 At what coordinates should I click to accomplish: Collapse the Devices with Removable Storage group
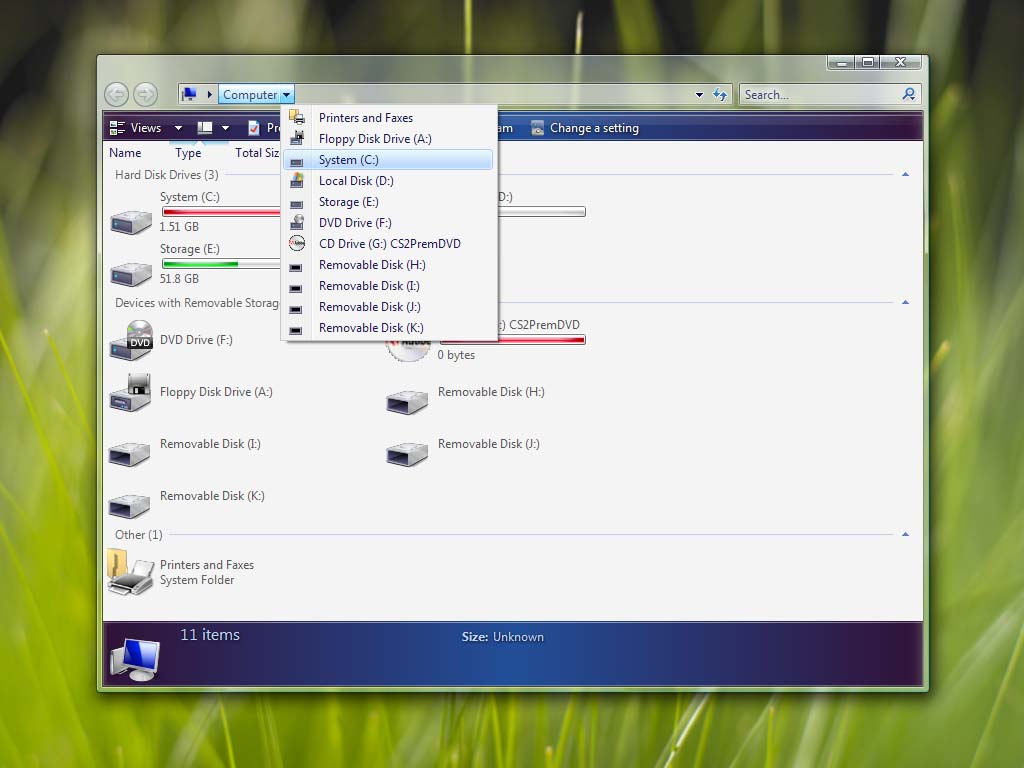click(905, 302)
